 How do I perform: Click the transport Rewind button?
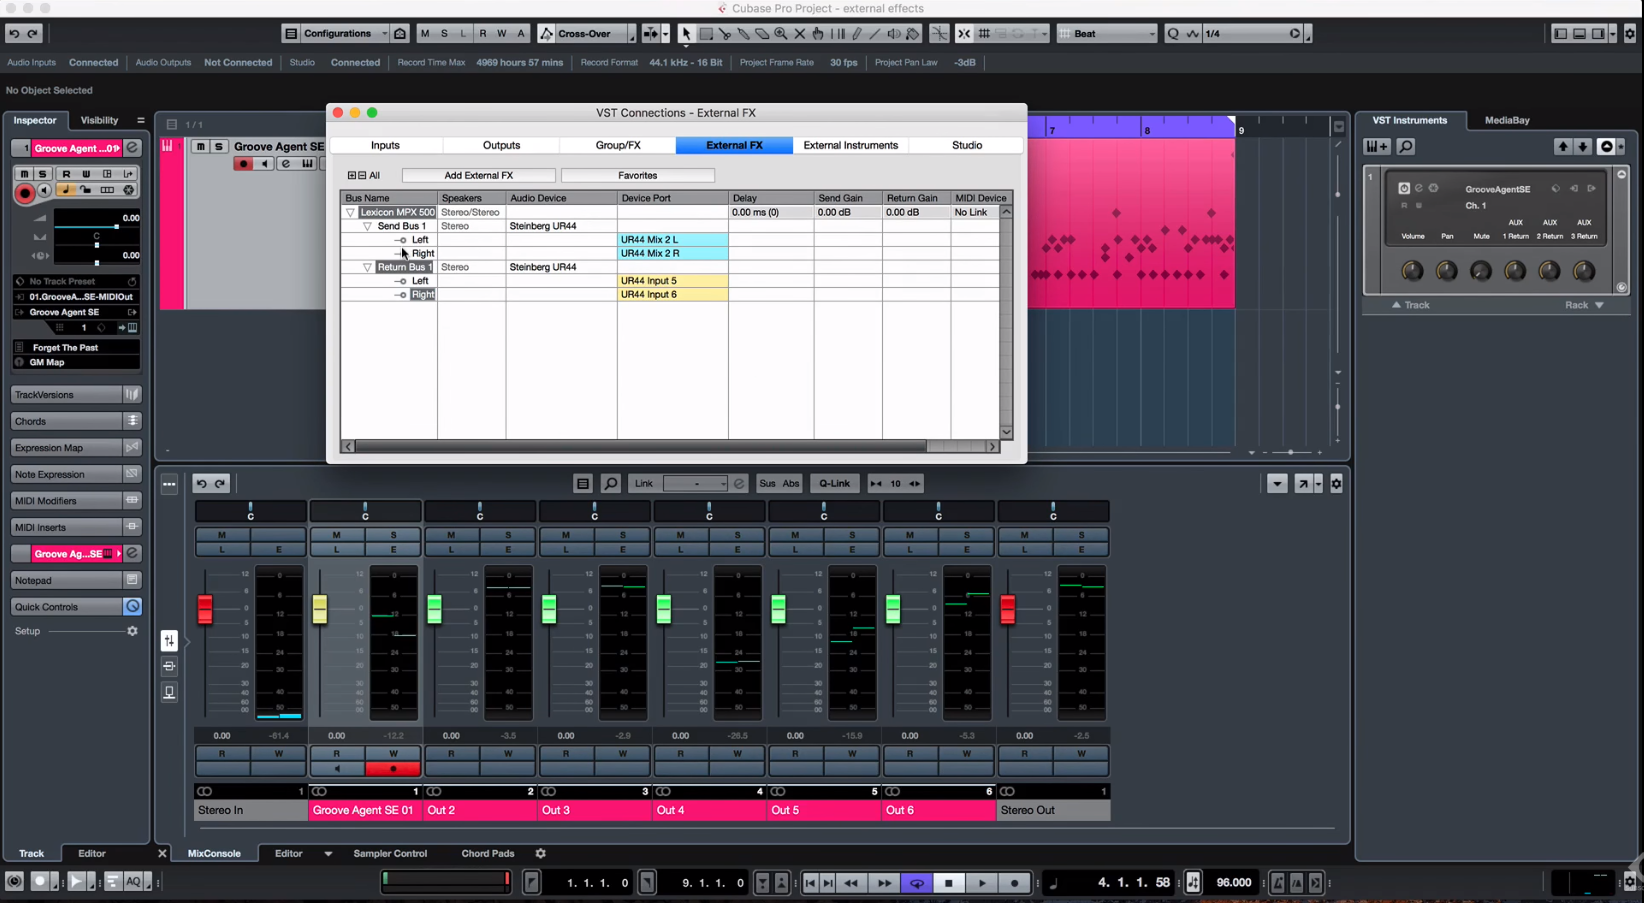click(x=851, y=884)
